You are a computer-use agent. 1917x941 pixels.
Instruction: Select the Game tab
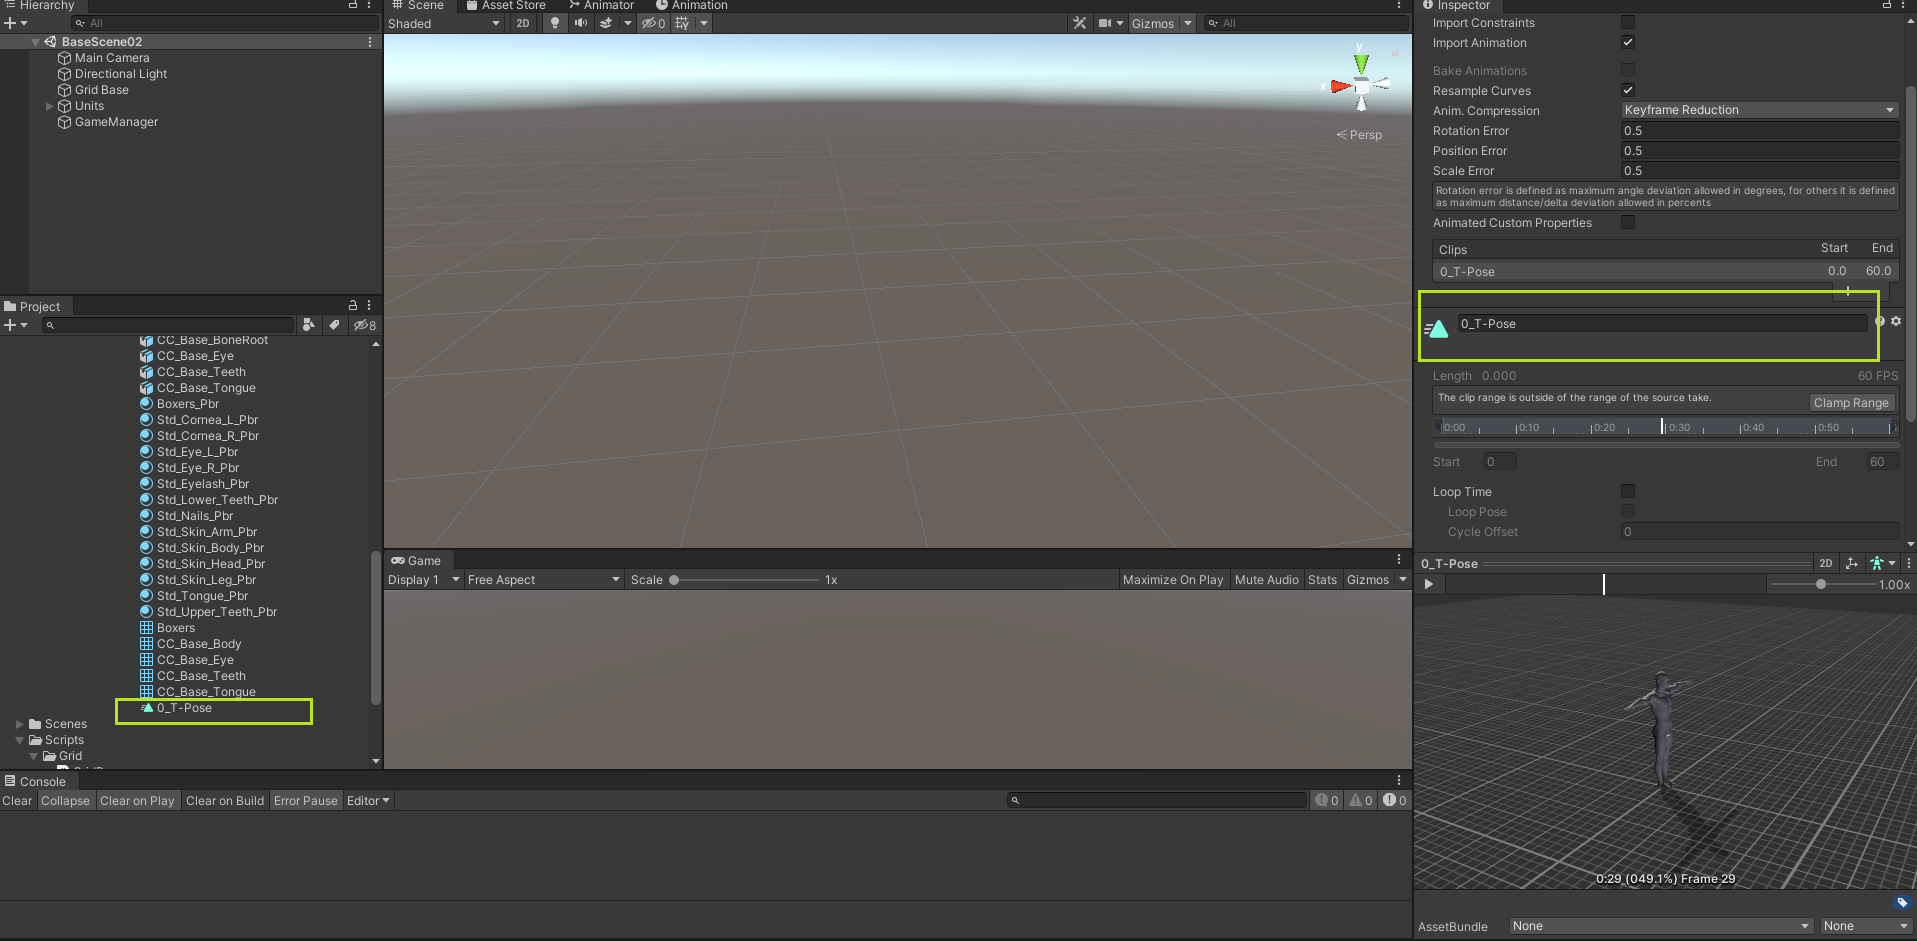[416, 561]
